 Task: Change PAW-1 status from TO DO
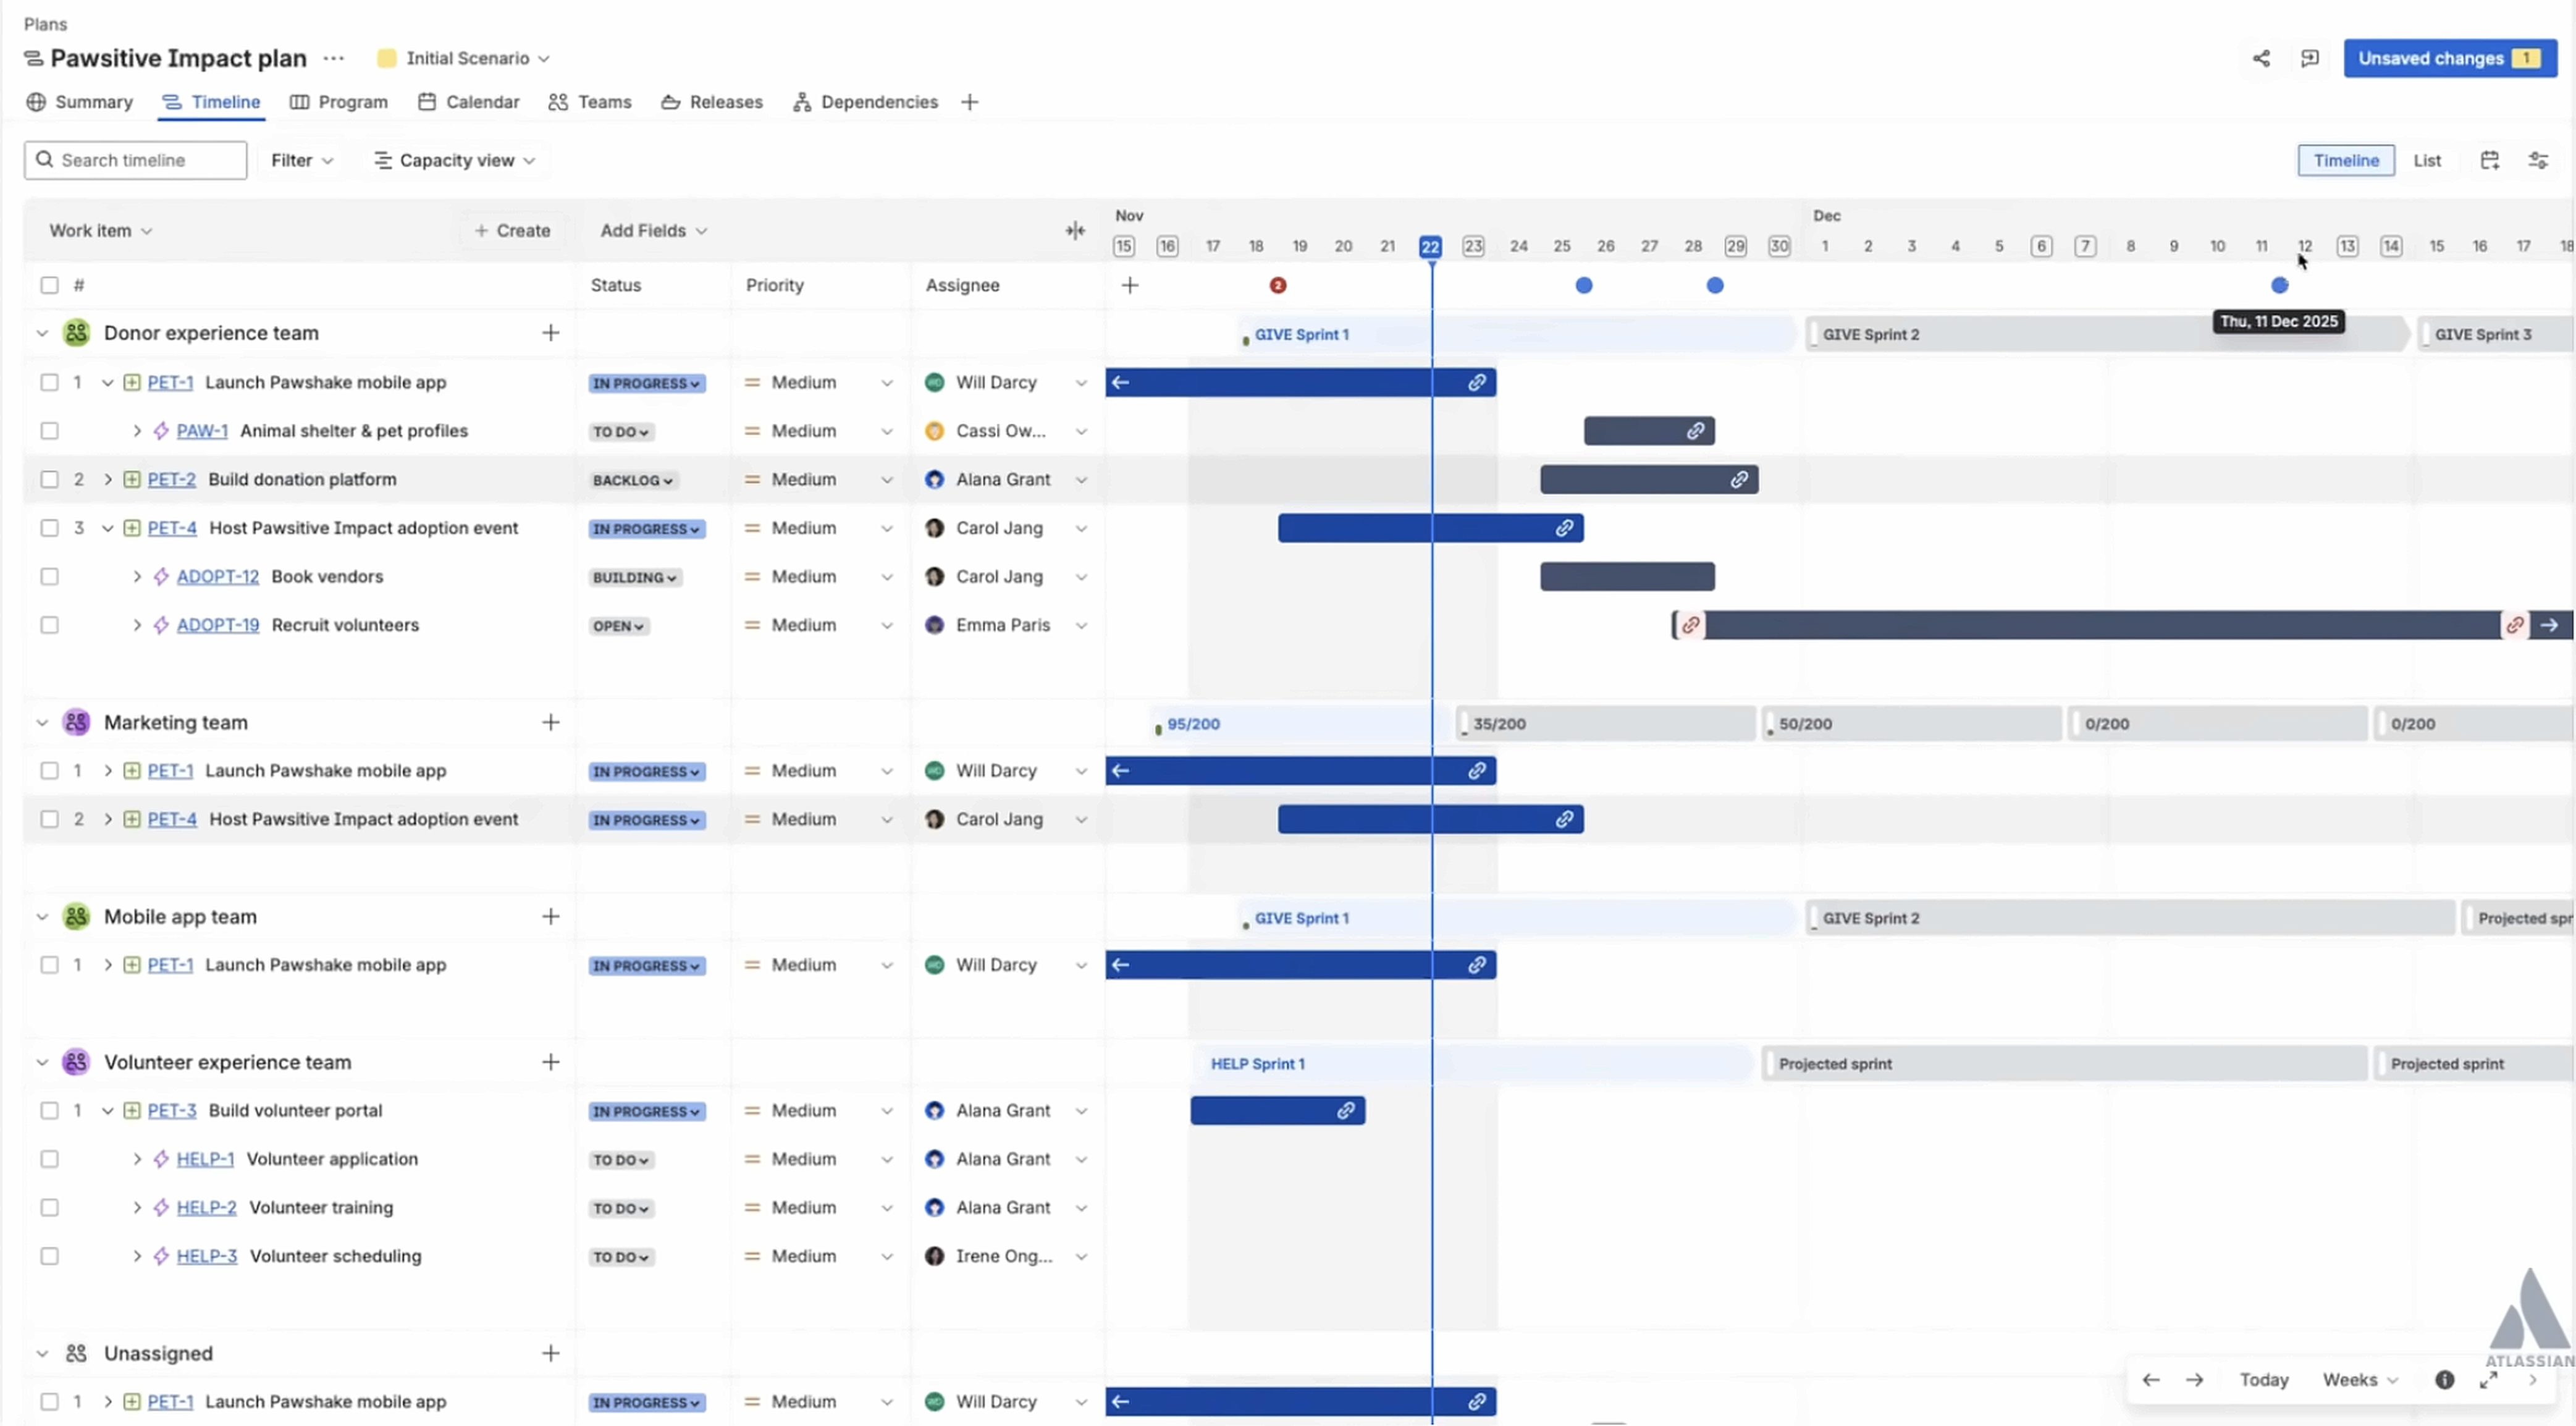pos(621,432)
